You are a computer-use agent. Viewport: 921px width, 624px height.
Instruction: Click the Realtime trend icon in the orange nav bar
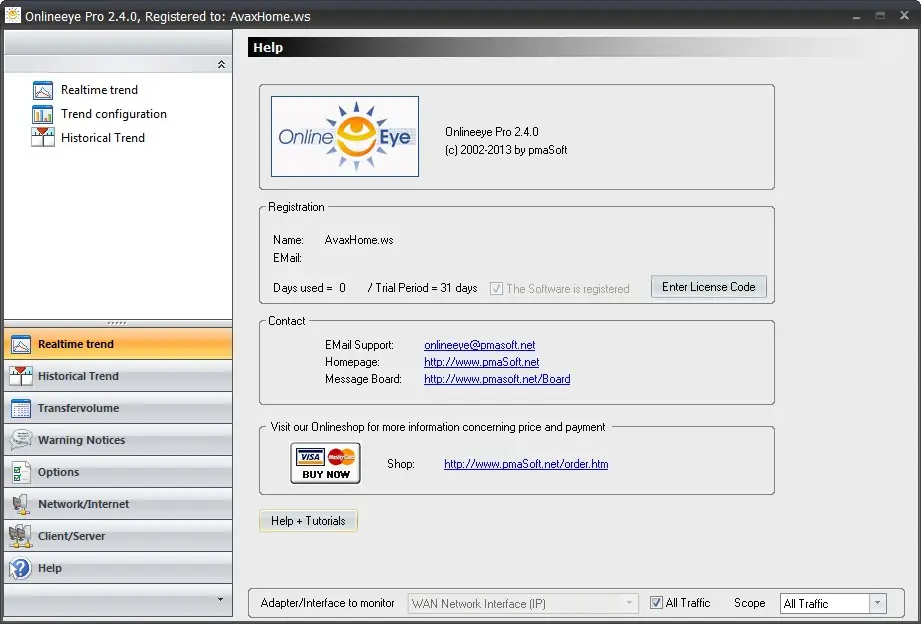[21, 344]
